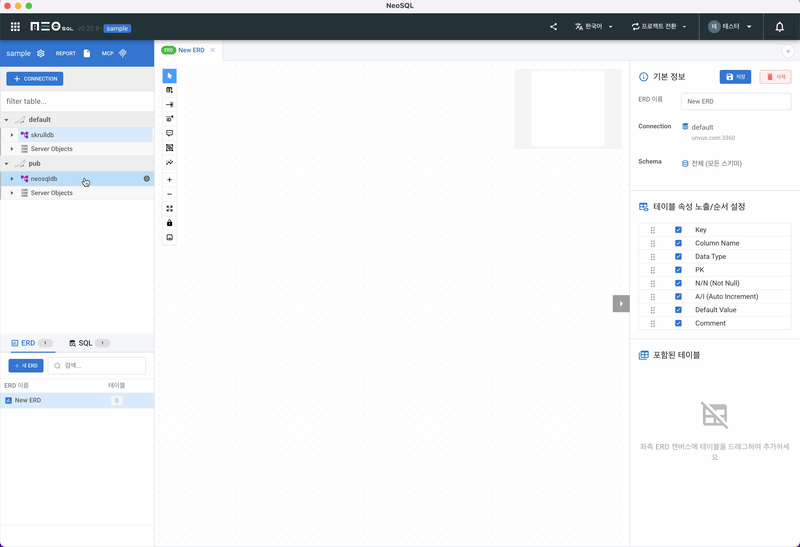Screen dimensions: 800x547
Task: Expand the neosqldb tree node
Action: (12, 179)
